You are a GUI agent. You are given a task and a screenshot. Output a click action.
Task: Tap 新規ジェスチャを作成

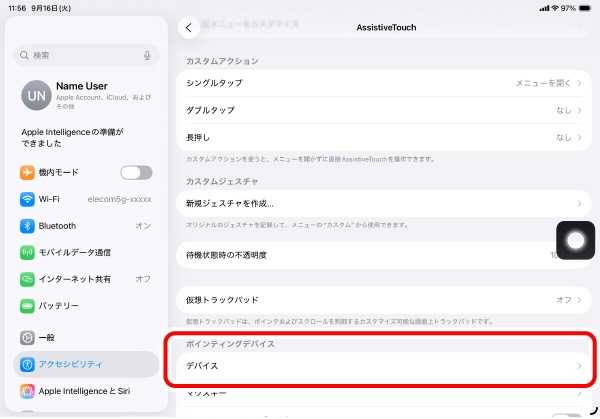coord(380,203)
